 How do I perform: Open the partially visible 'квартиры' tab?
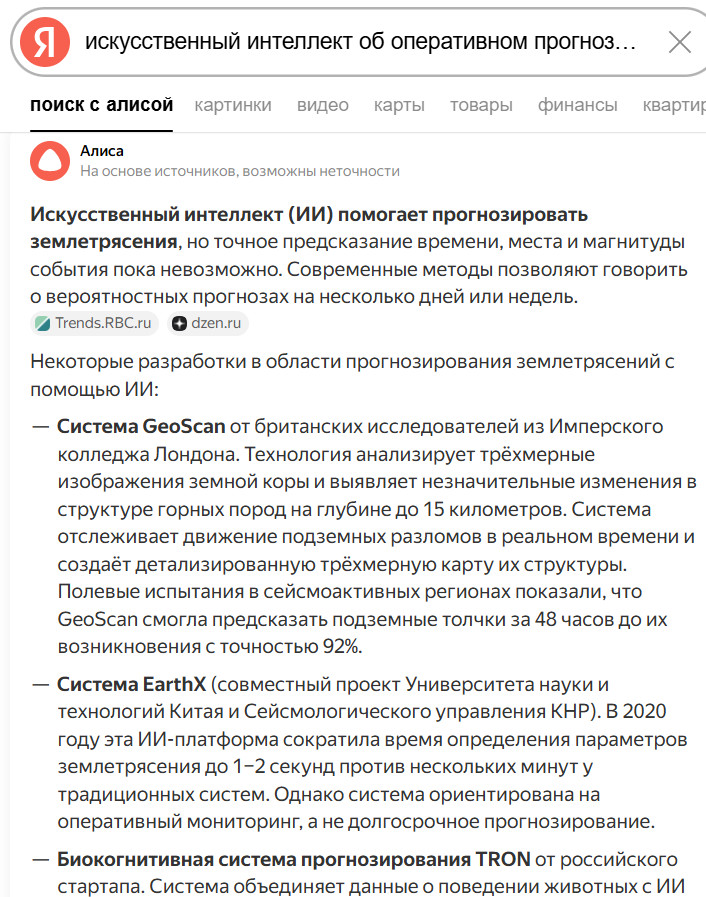point(673,105)
